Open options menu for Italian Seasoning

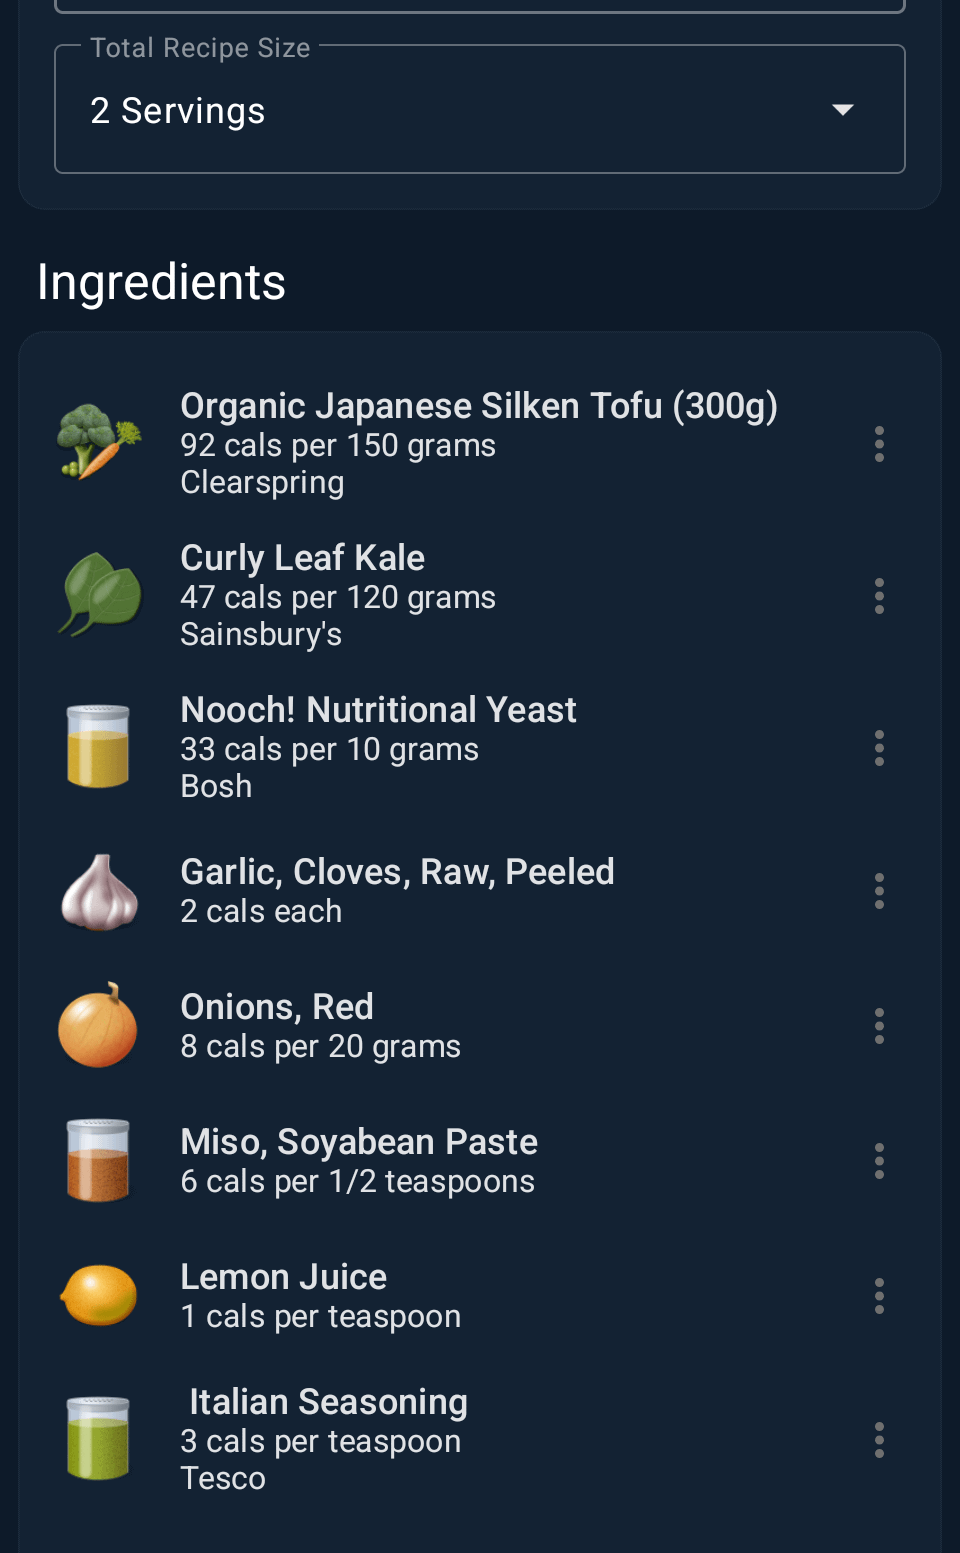(879, 1440)
